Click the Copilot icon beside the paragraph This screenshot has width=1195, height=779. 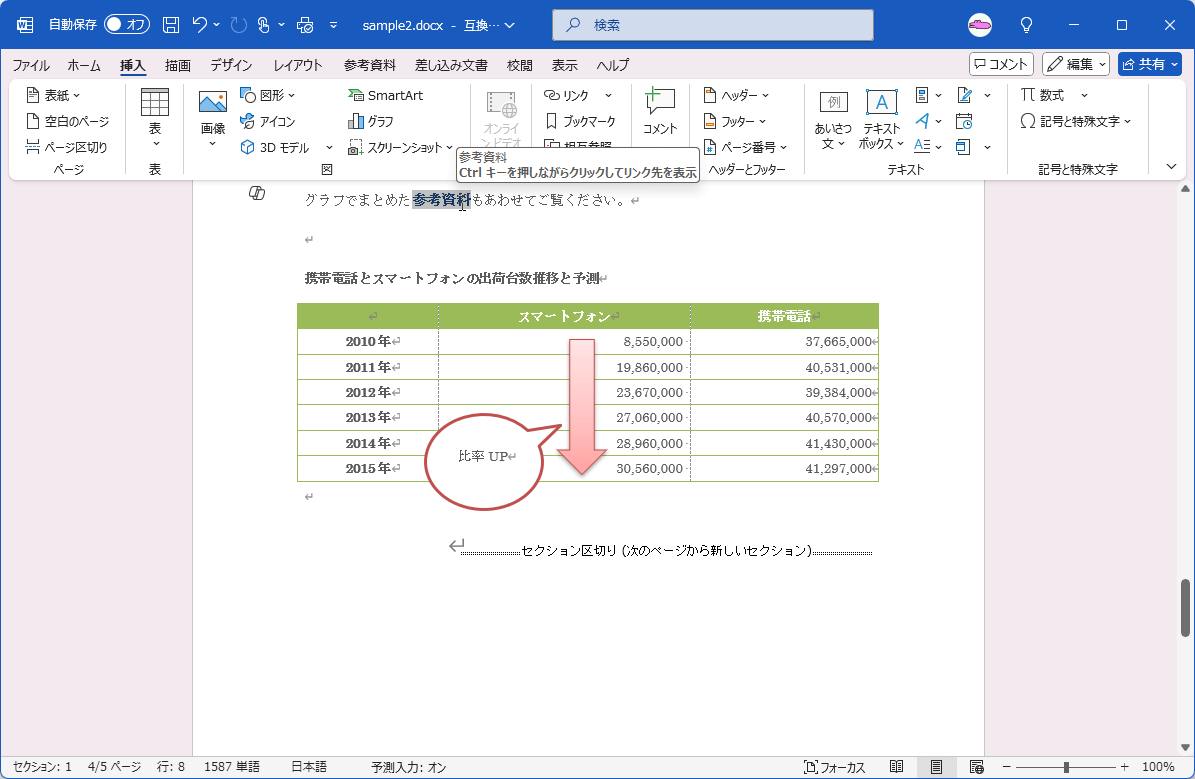[257, 194]
